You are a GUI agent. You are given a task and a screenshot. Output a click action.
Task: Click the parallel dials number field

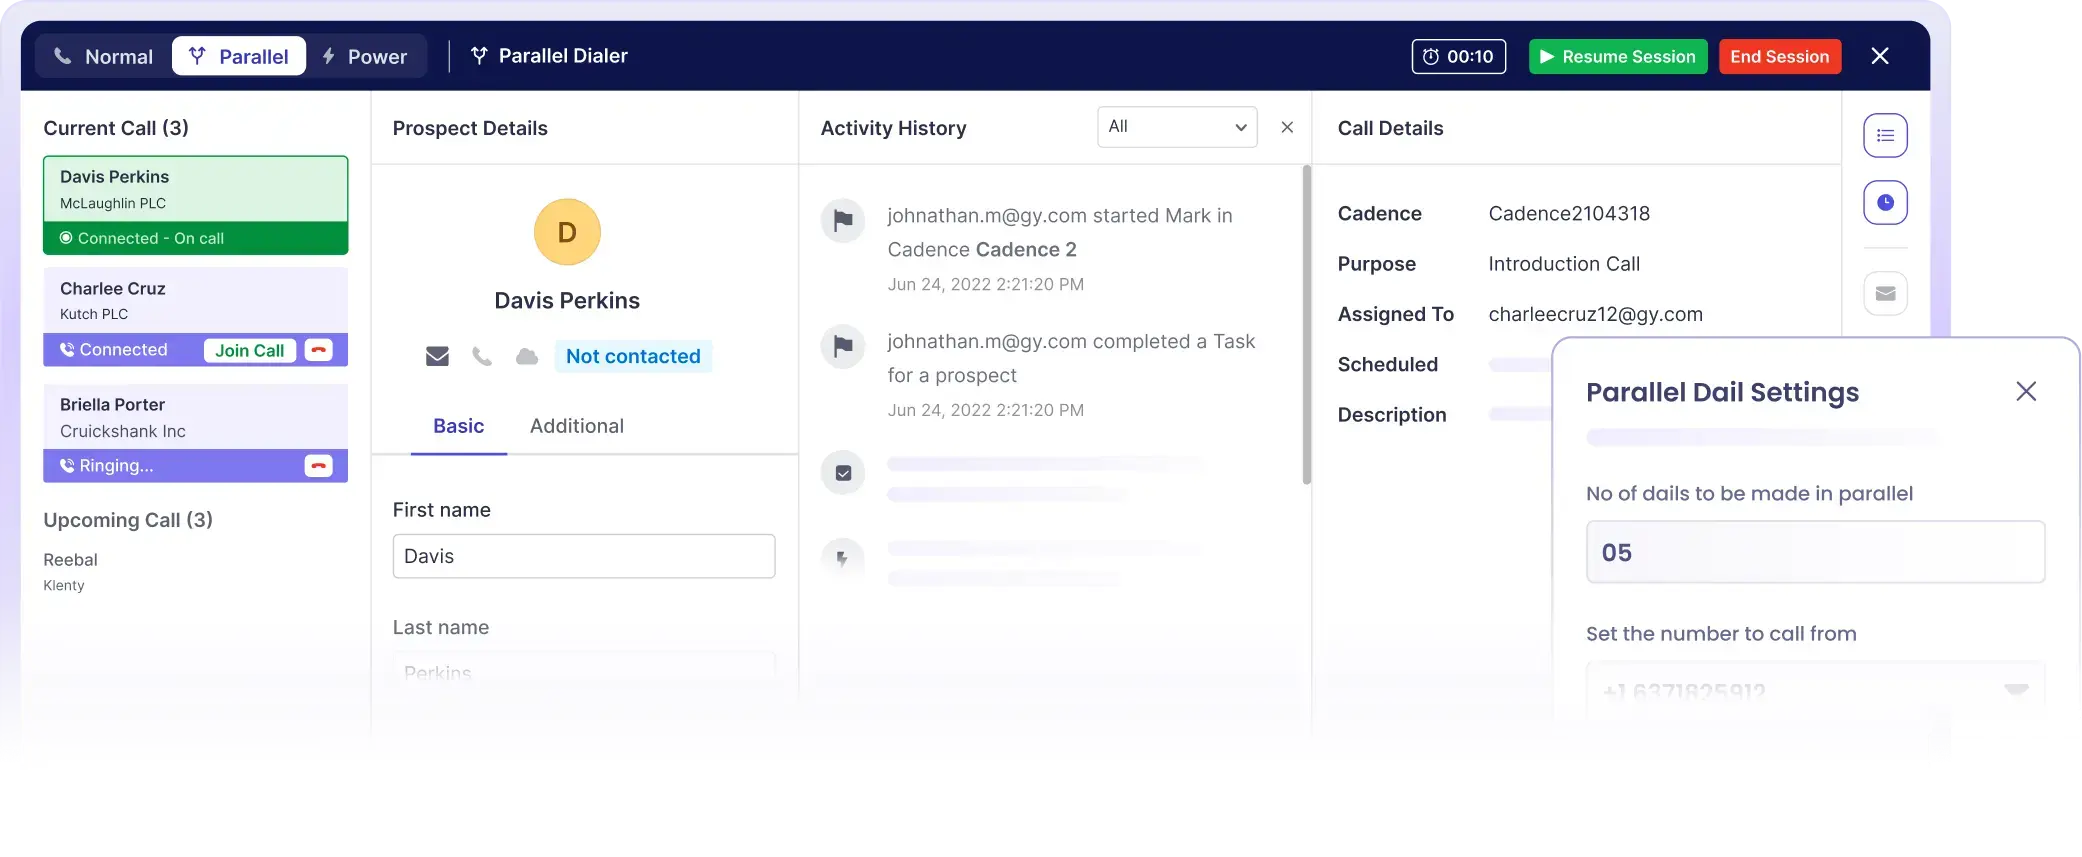pyautogui.click(x=1815, y=552)
